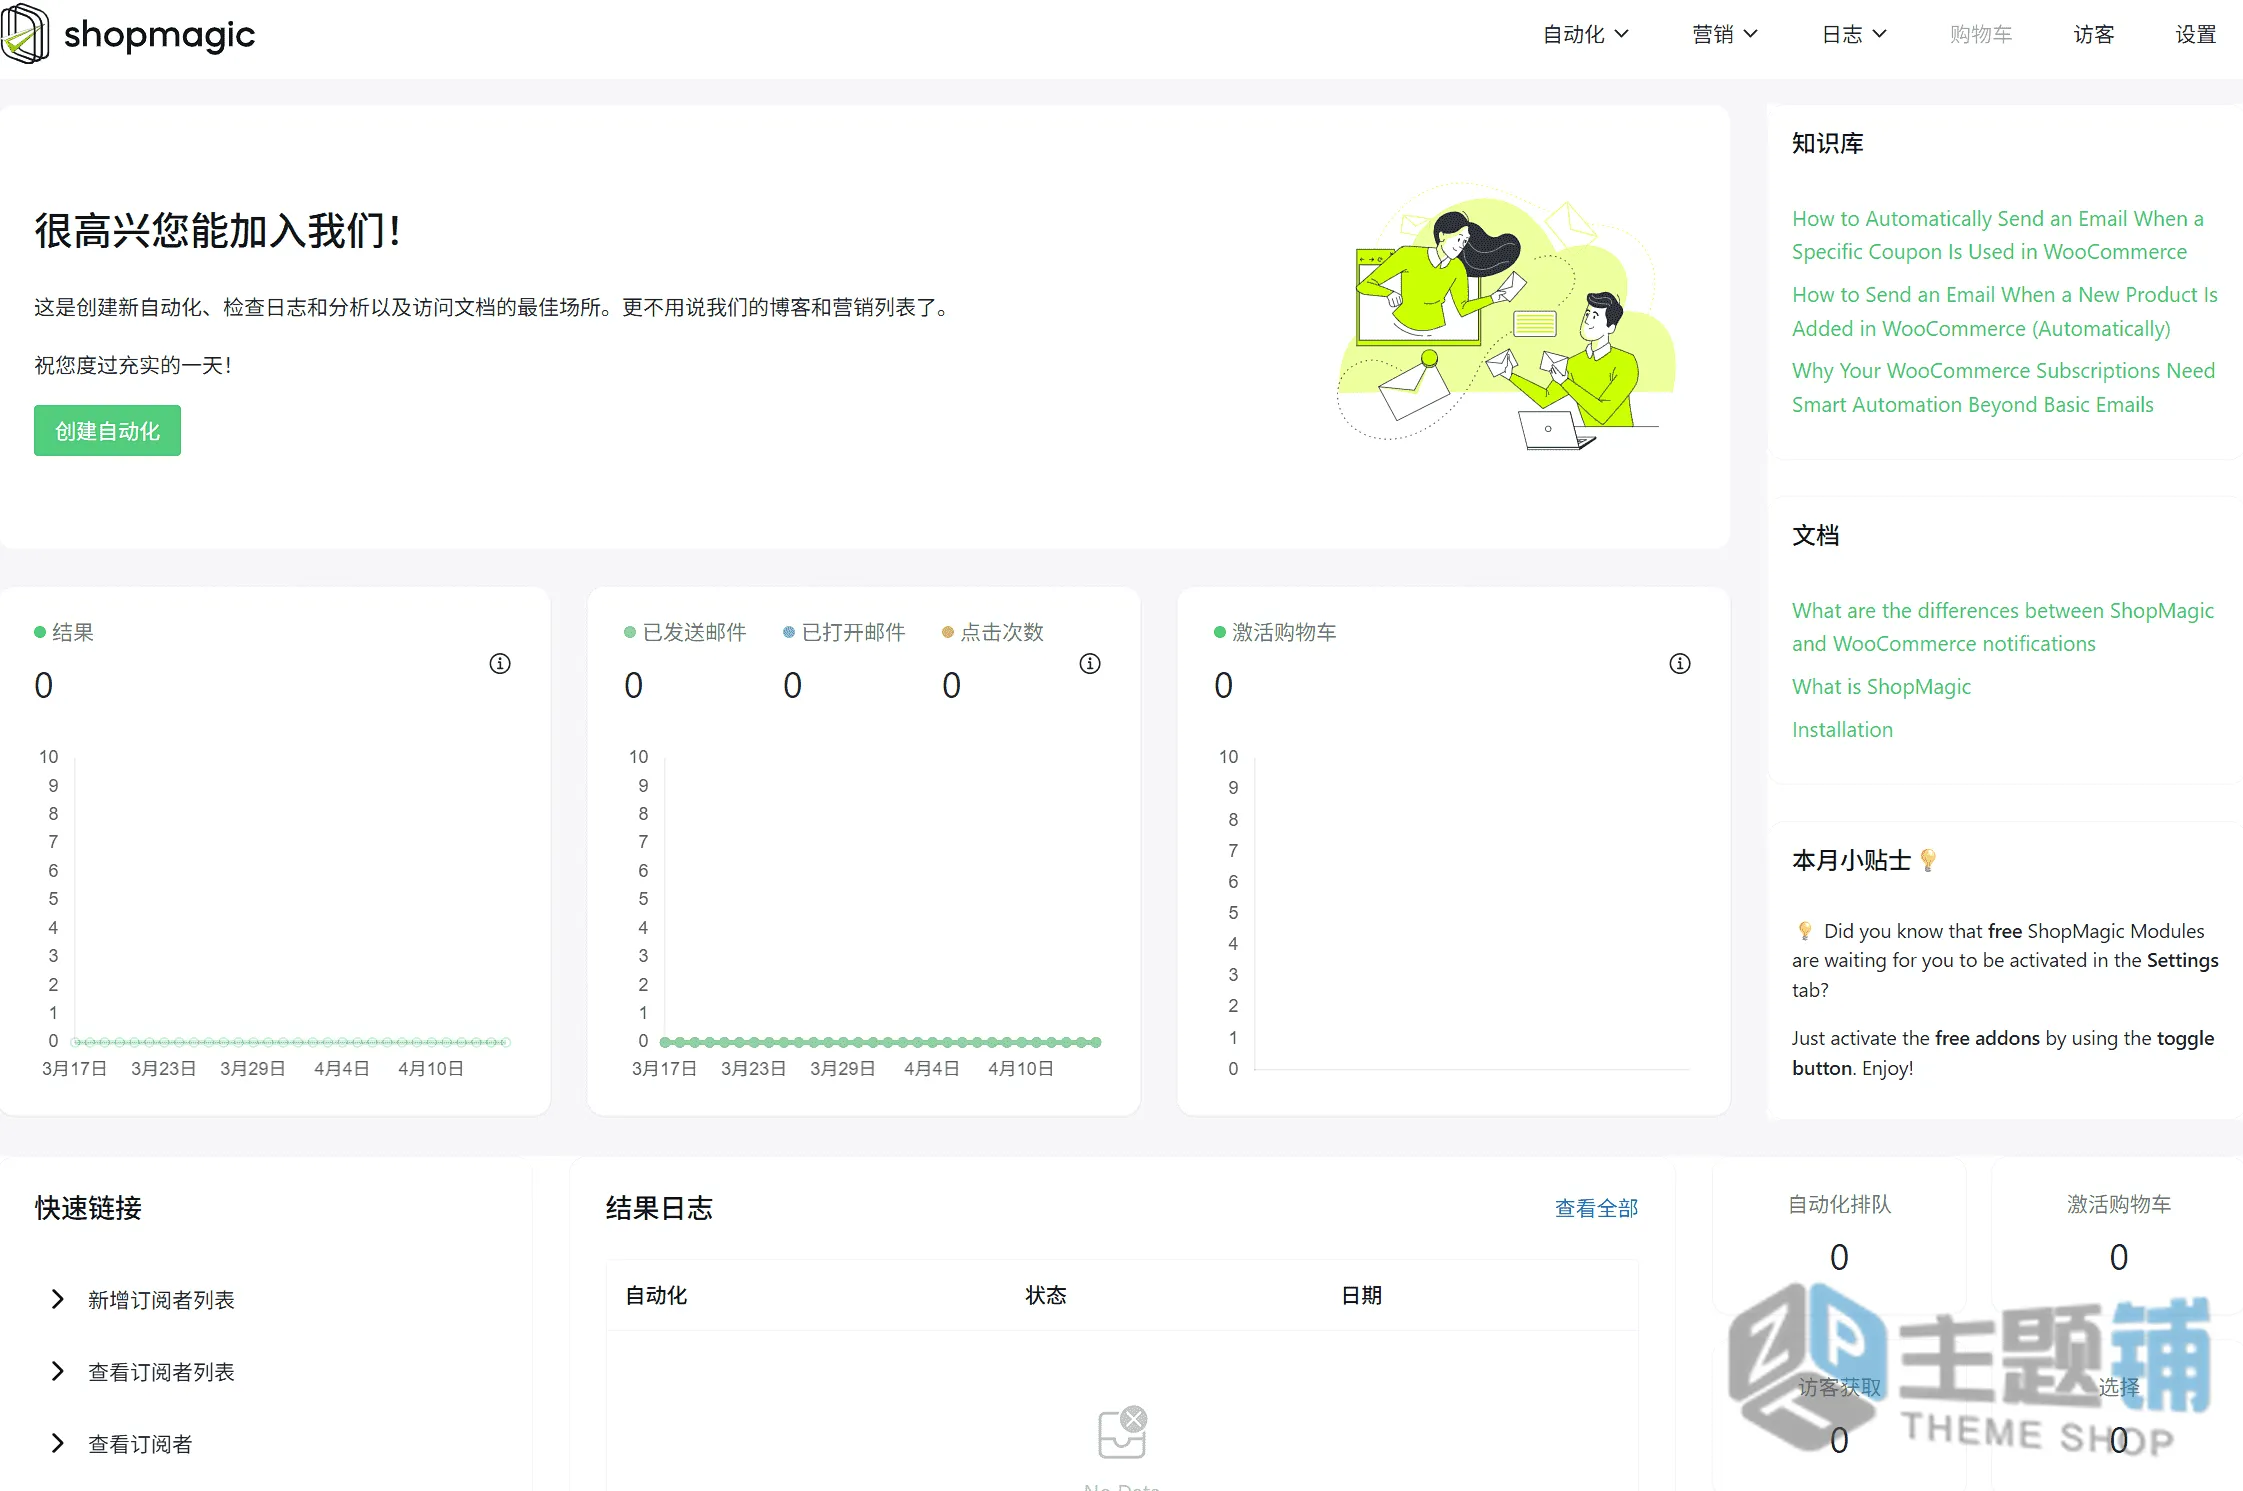Open info icon on 激活购物车 card
The image size is (2243, 1491).
[x=1680, y=664]
